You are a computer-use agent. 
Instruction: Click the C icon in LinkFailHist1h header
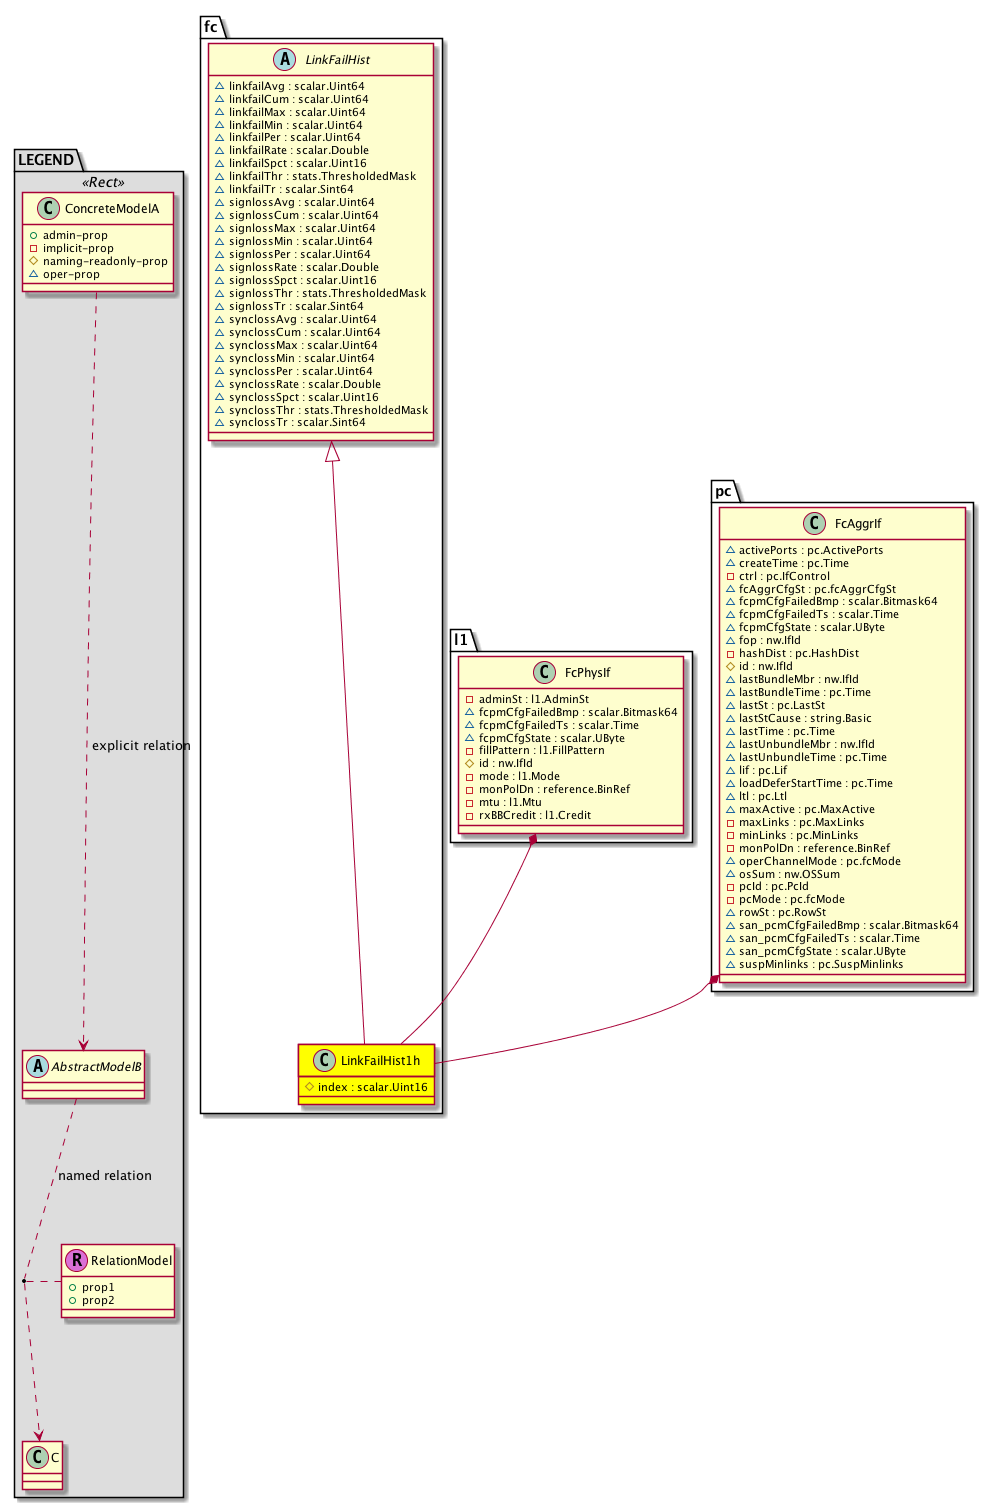[323, 1061]
